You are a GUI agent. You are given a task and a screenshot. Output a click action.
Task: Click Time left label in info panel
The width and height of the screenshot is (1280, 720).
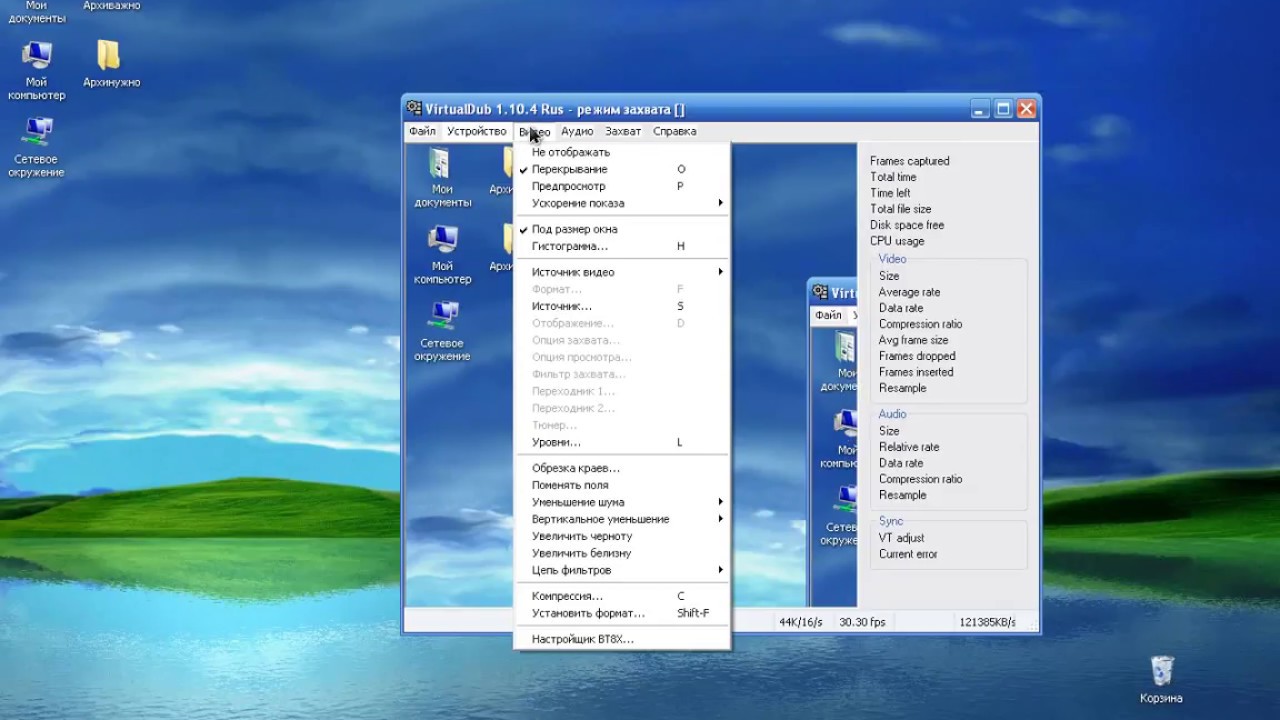[x=890, y=193]
